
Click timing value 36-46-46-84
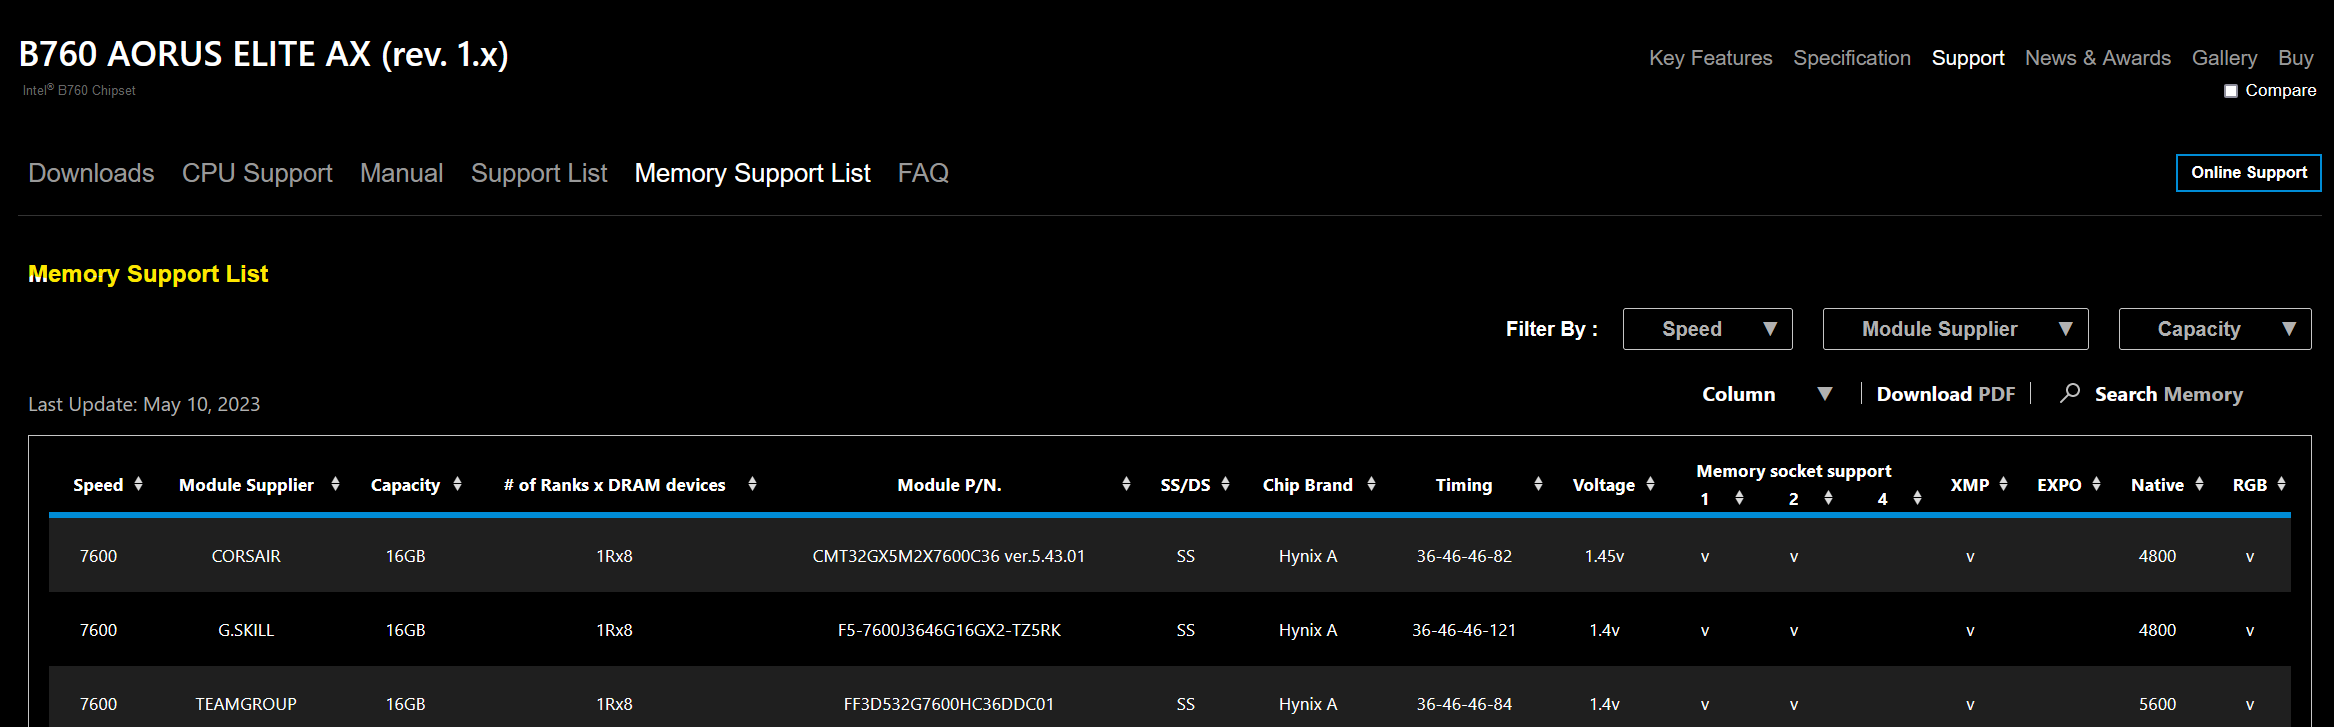coord(1464,704)
